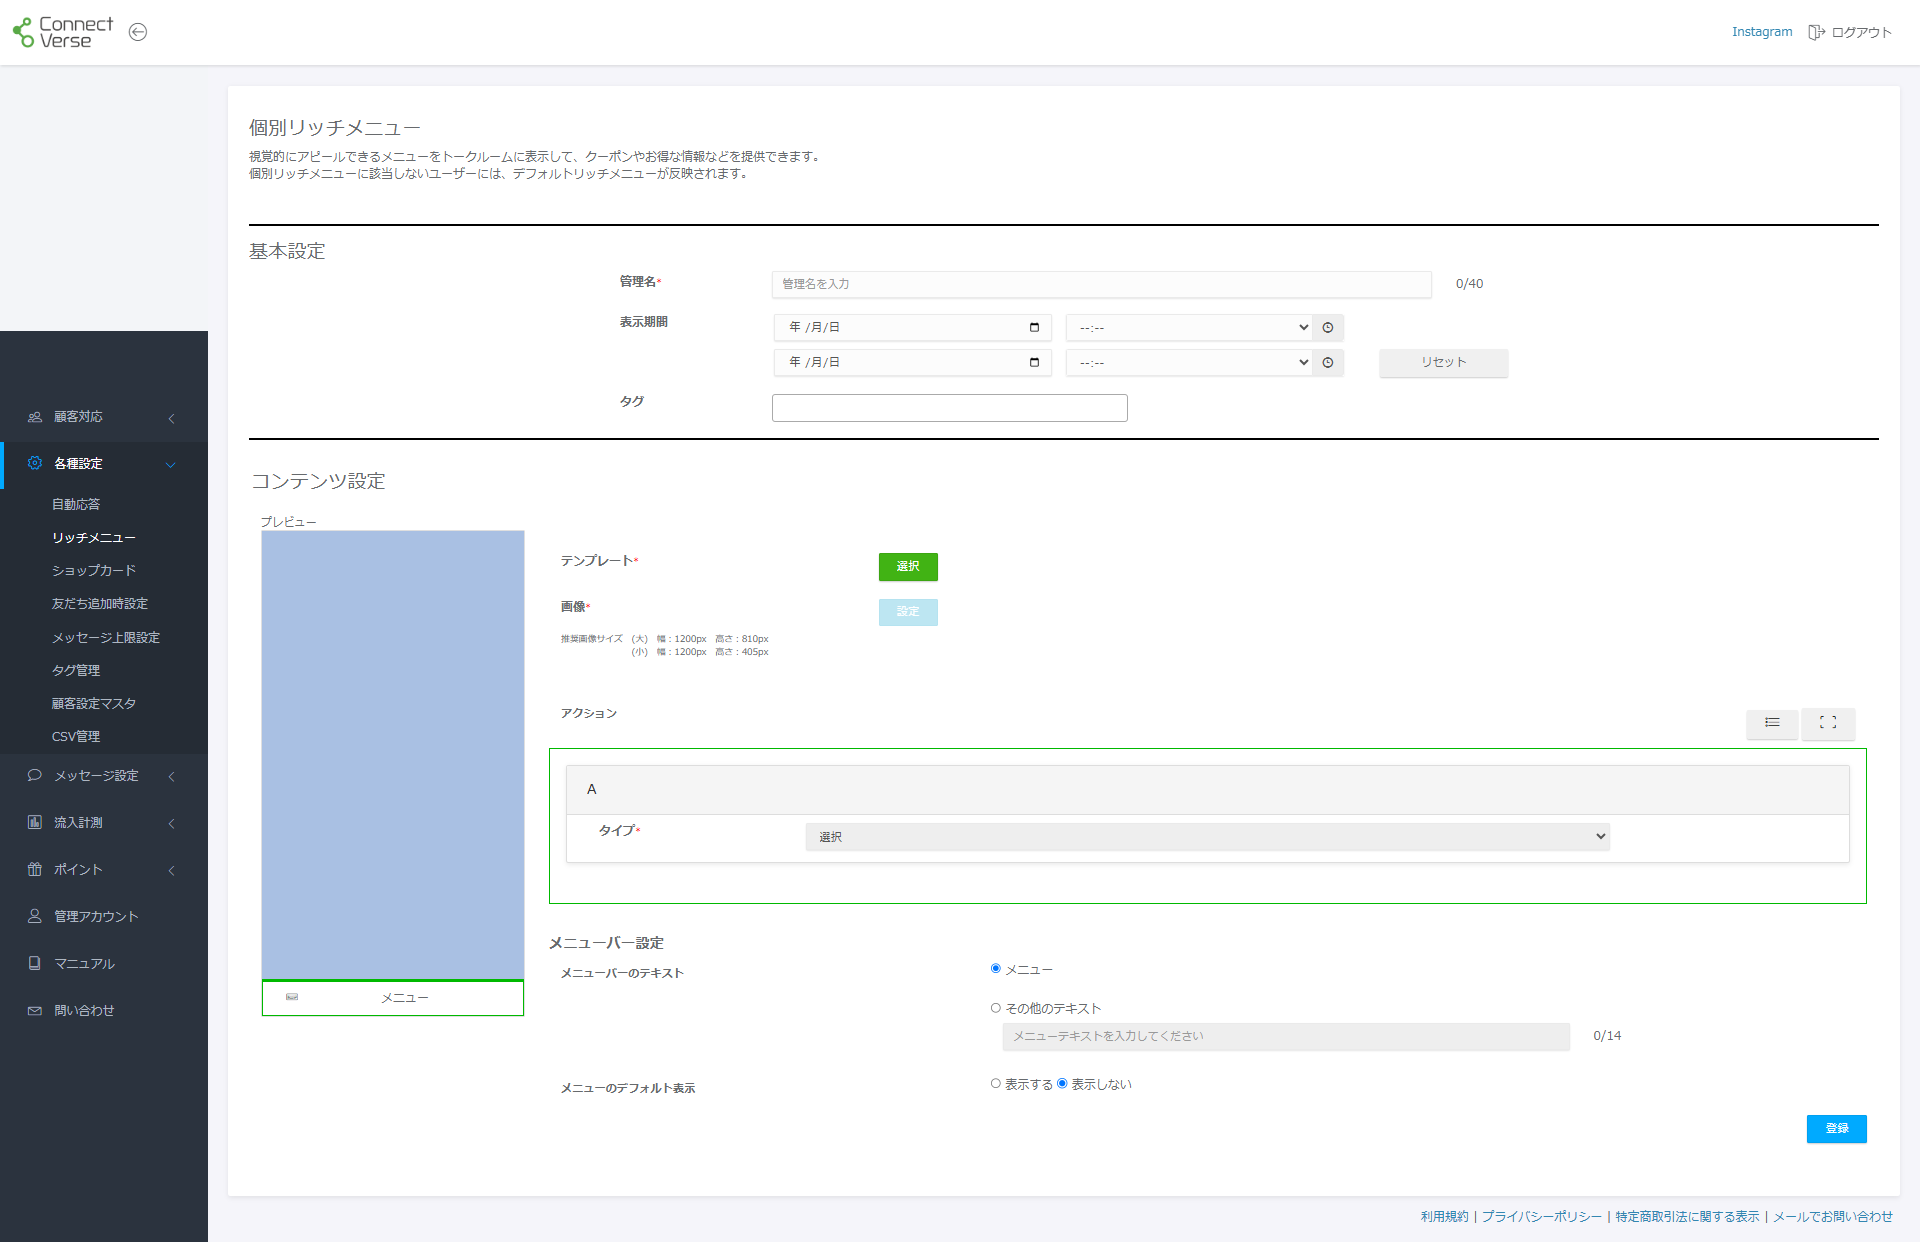
Task: Click the 顧客対応 people icon
Action: [35, 417]
